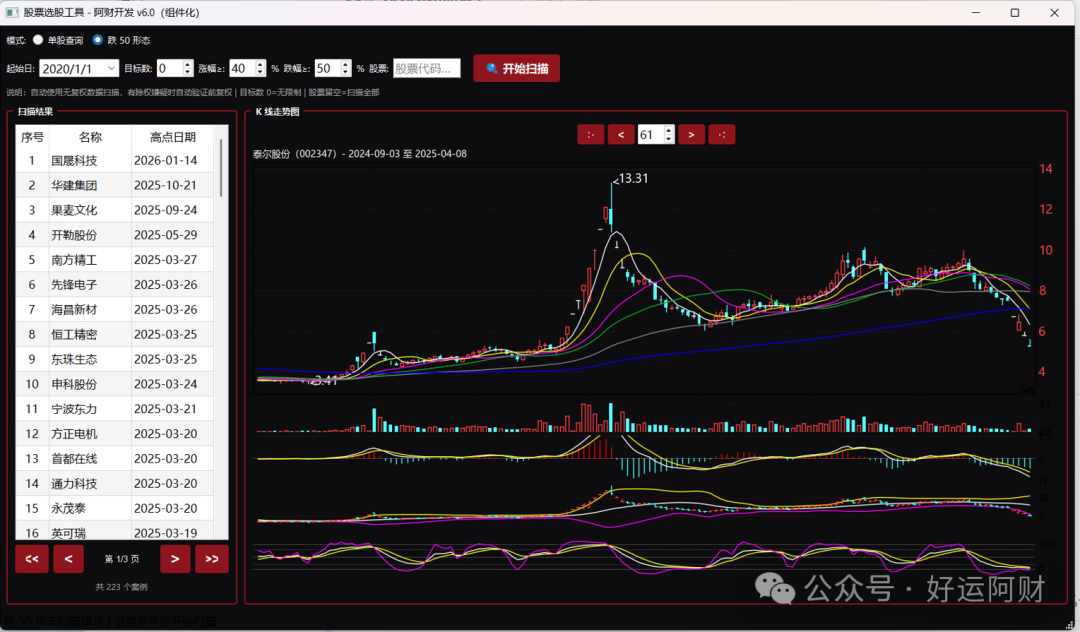Select the 先锋电子 row in results
Screen dimensions: 1080x632
pos(115,284)
